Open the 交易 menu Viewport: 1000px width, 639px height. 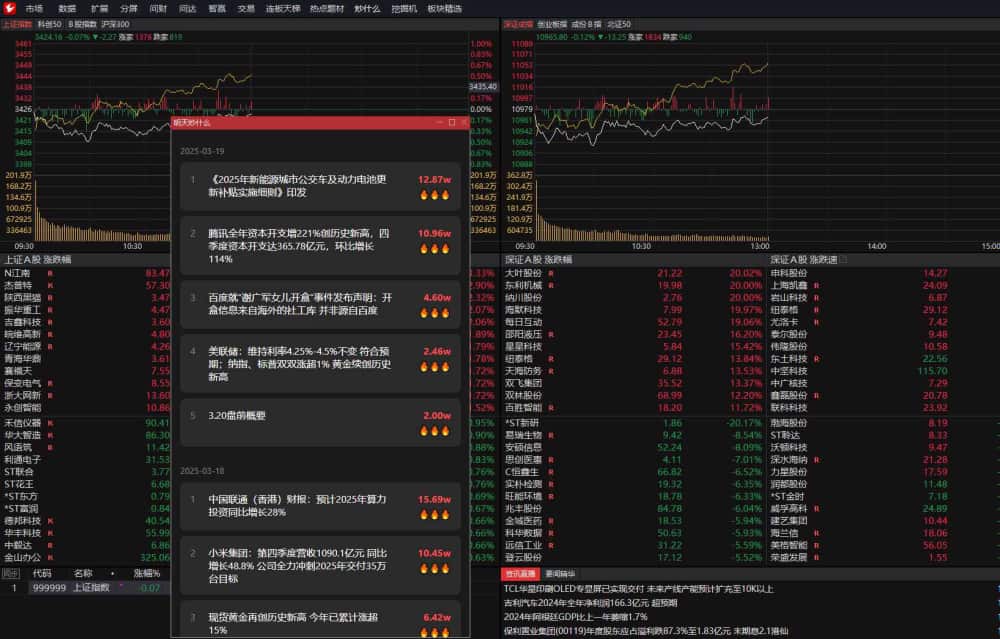coord(246,9)
